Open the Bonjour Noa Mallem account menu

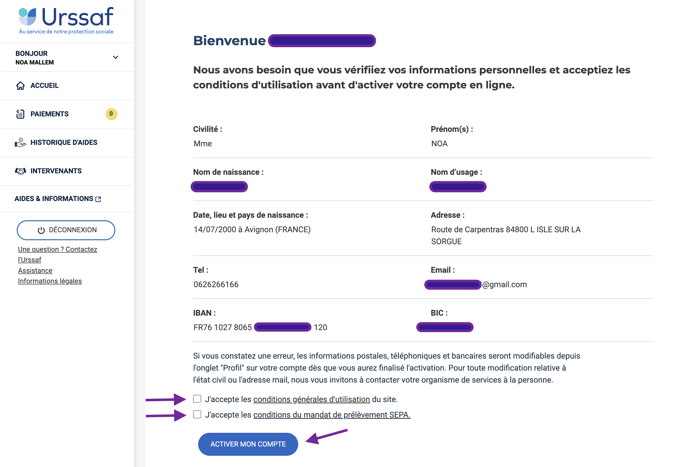(x=67, y=57)
